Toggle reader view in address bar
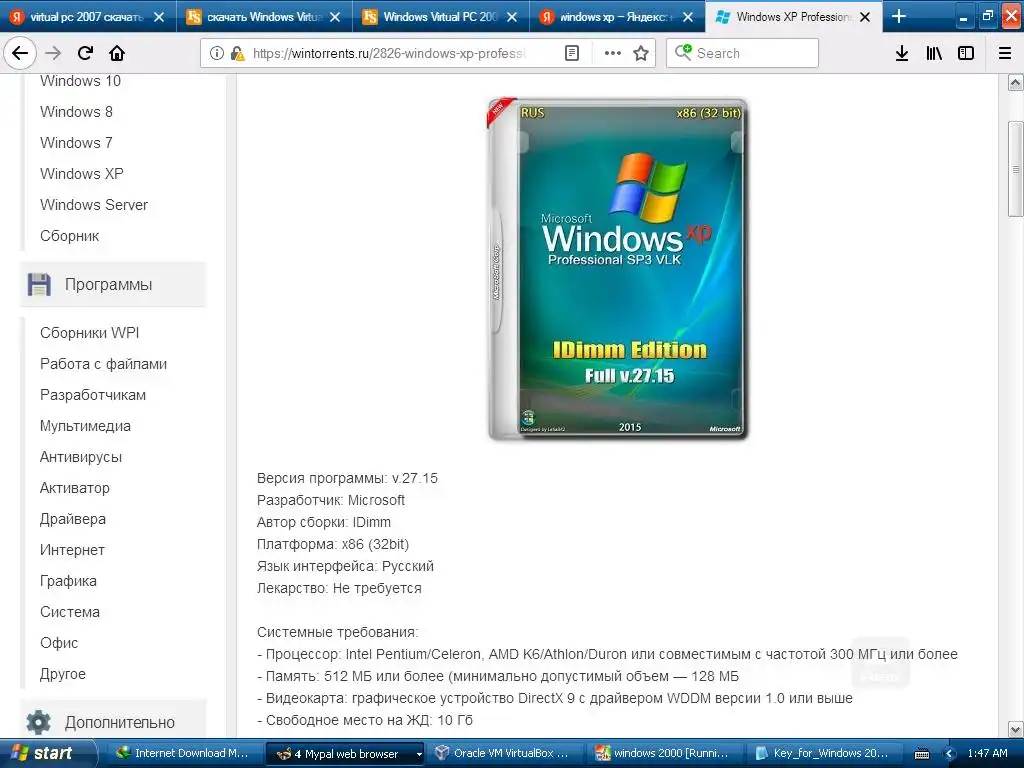The height and width of the screenshot is (768, 1024). 571,53
